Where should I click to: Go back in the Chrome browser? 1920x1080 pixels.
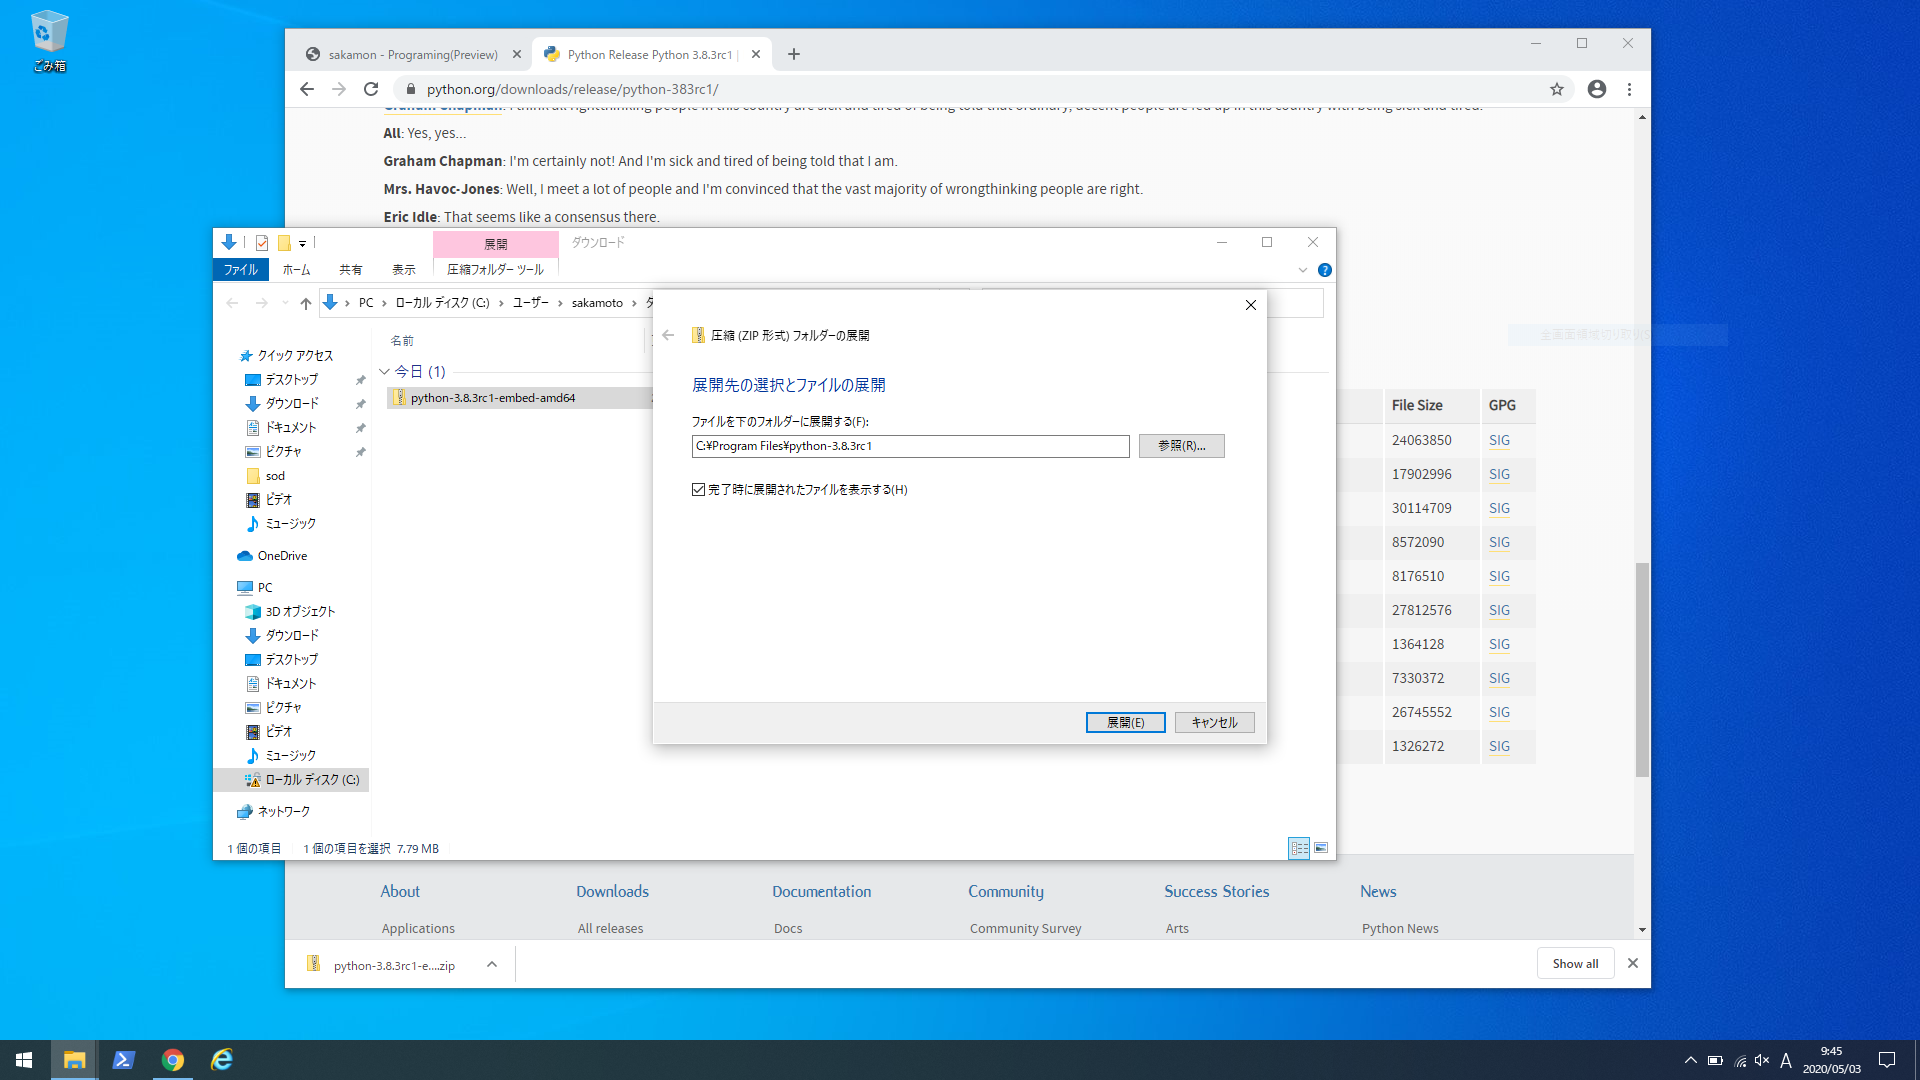(307, 89)
